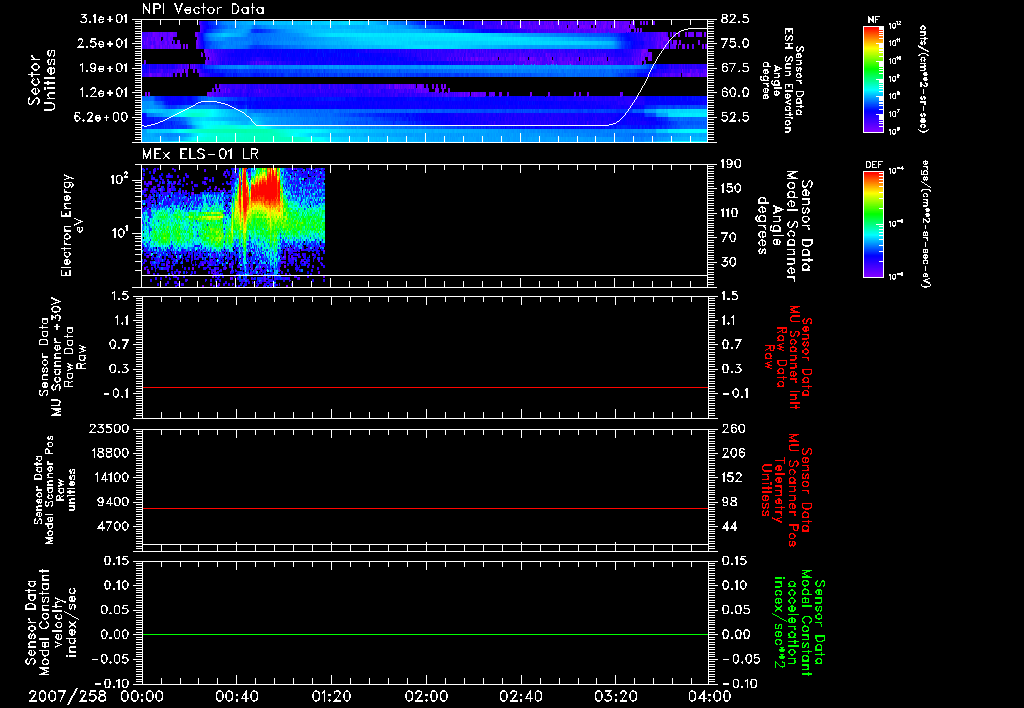Click the "152" telemetry tick label
This screenshot has height=708, width=1024.
pyautogui.click(x=731, y=477)
